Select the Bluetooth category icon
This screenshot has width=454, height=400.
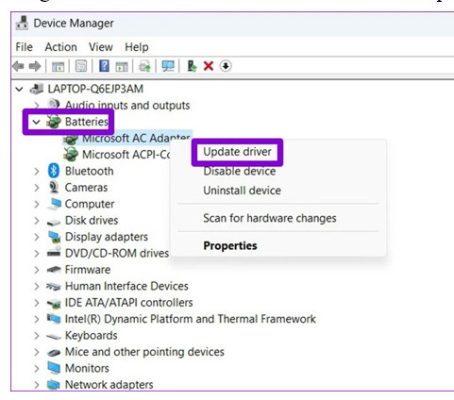click(54, 171)
